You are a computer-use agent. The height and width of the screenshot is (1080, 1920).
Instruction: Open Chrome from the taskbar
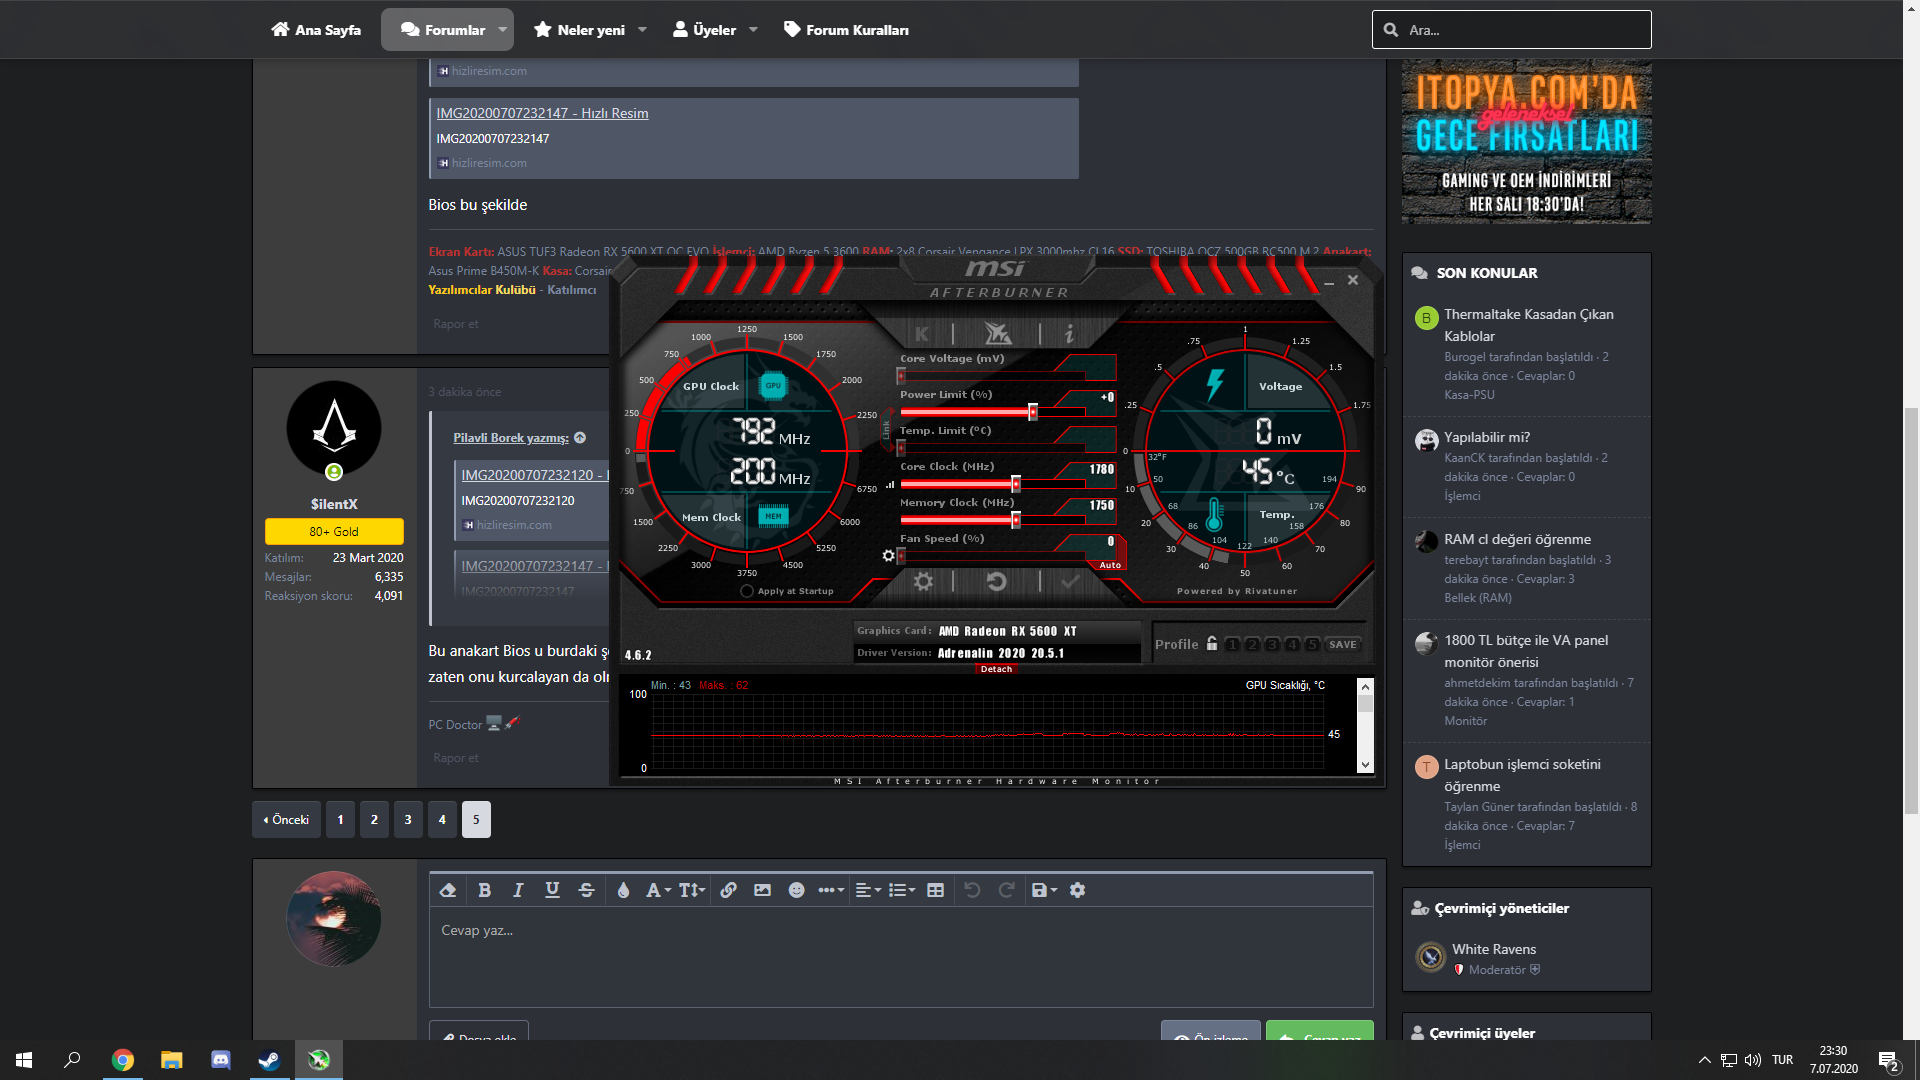pos(123,1060)
